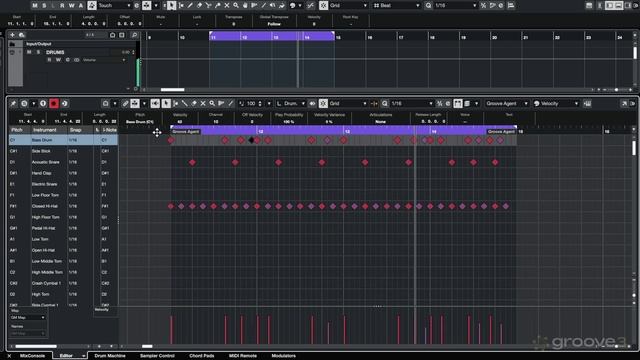Toggle acoustic feedback speaker icon in editor
The height and width of the screenshot is (360, 640).
coord(155,104)
